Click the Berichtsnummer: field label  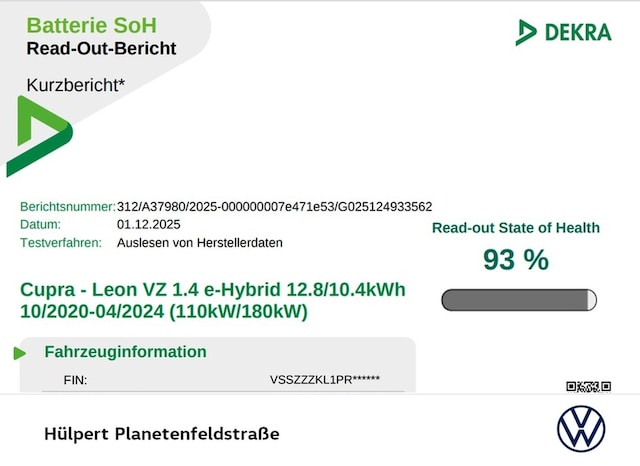(68, 207)
